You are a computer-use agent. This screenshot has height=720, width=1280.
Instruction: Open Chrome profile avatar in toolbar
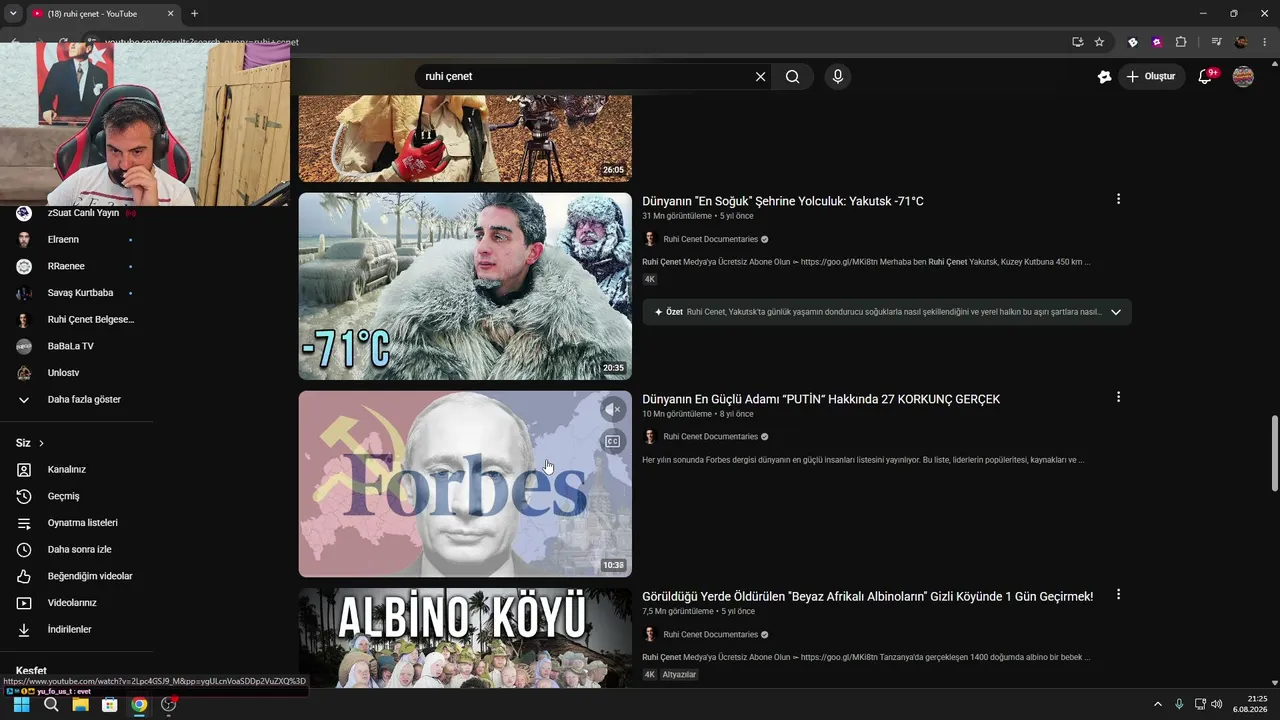point(1241,42)
